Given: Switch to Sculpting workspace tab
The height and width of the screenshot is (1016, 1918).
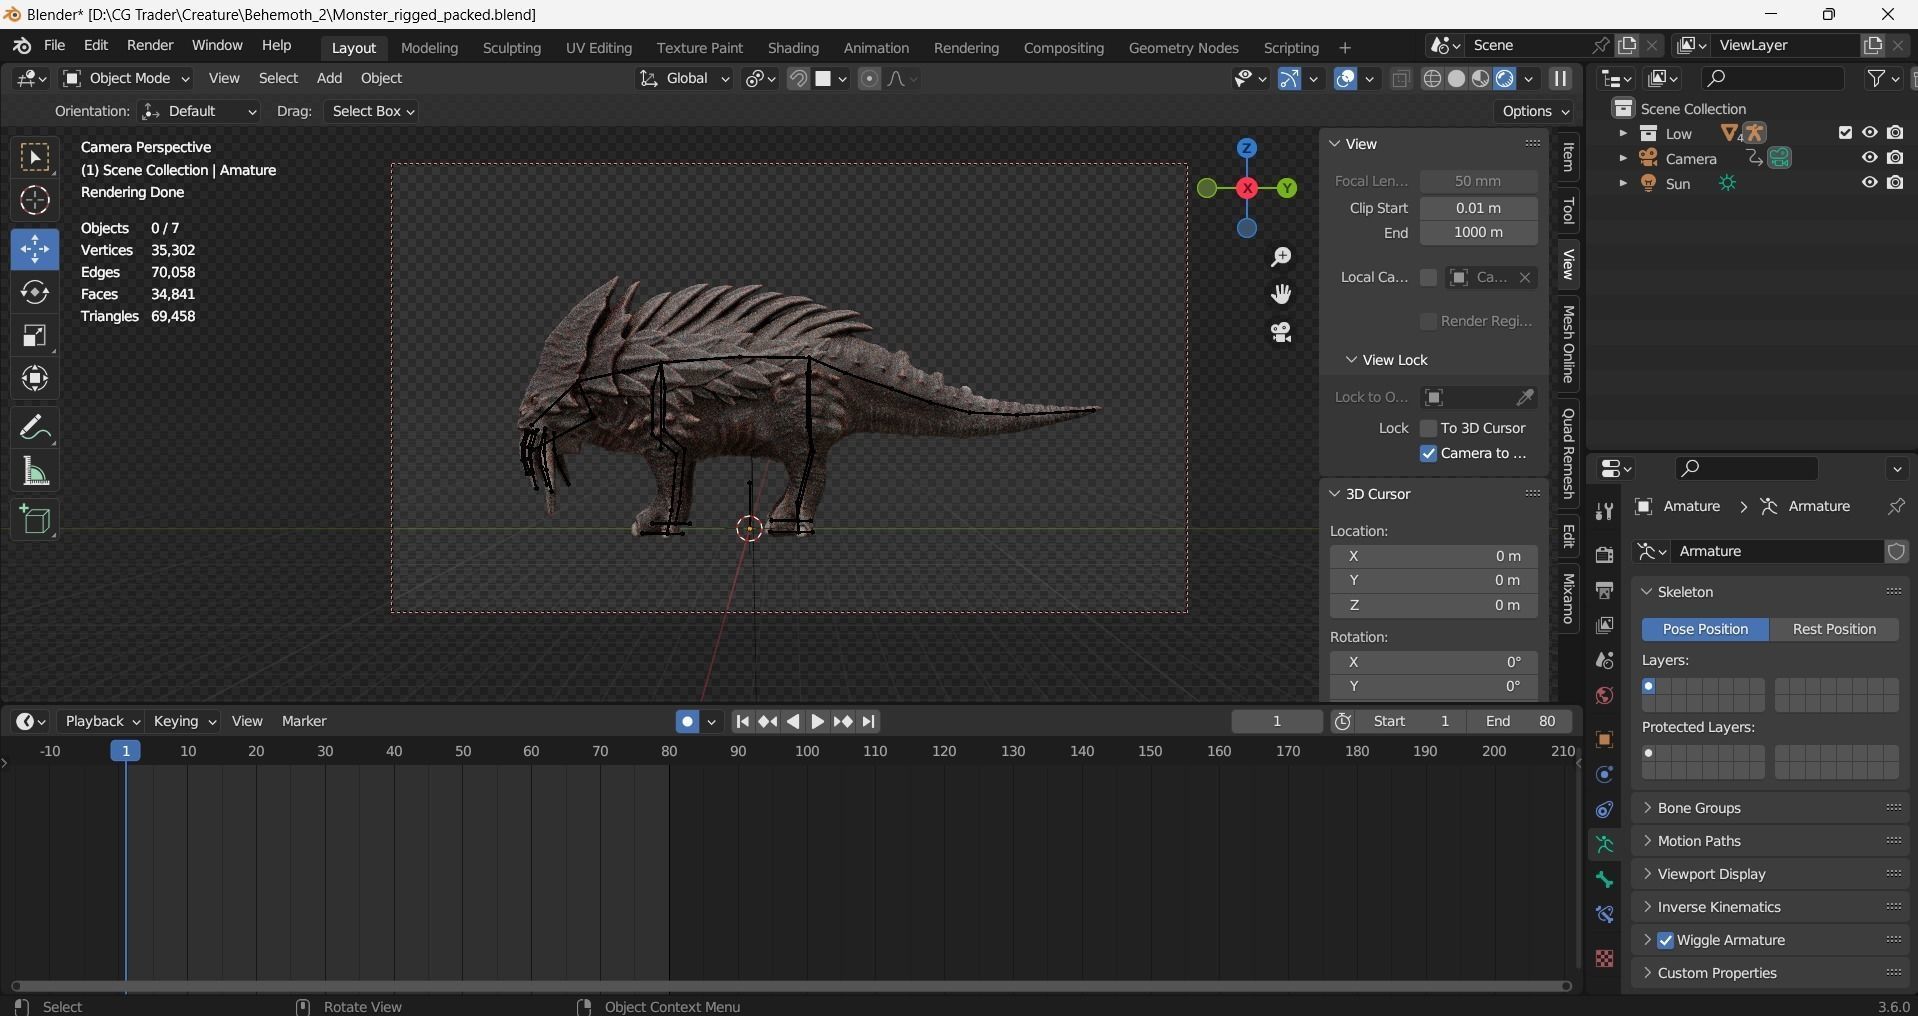Looking at the screenshot, I should (x=511, y=48).
